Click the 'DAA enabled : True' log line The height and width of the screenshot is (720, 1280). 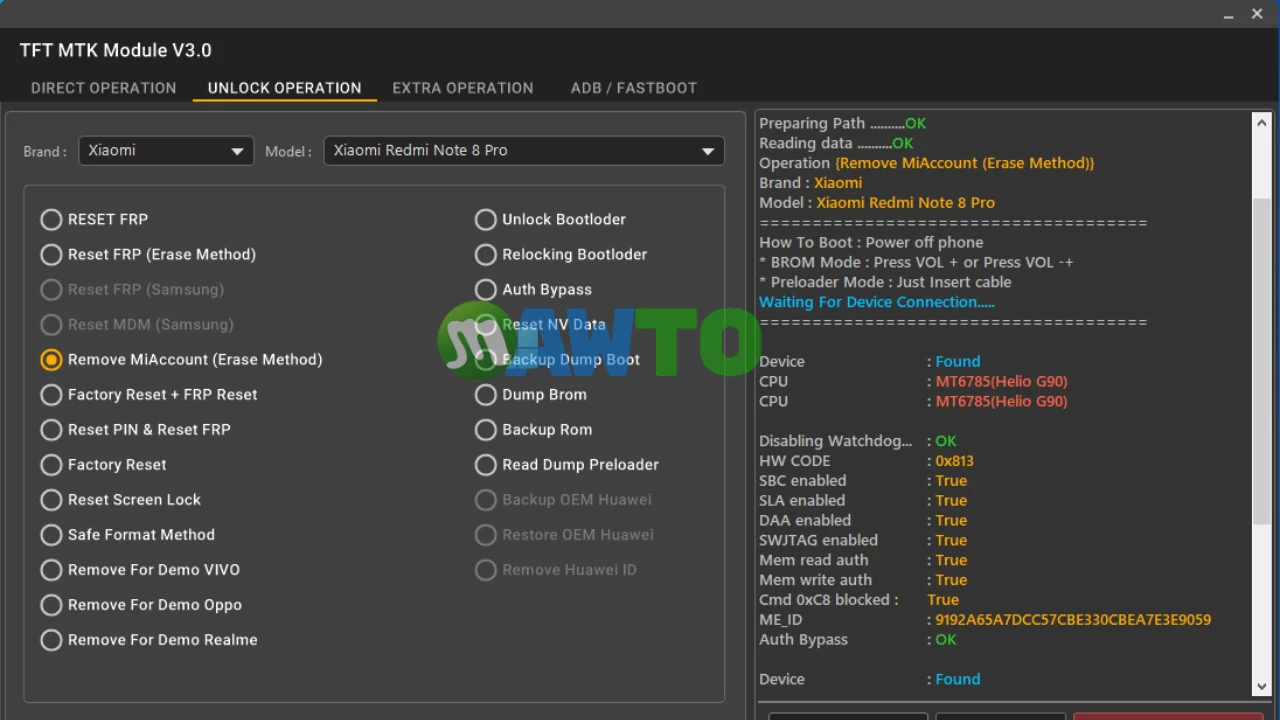pyautogui.click(x=863, y=521)
